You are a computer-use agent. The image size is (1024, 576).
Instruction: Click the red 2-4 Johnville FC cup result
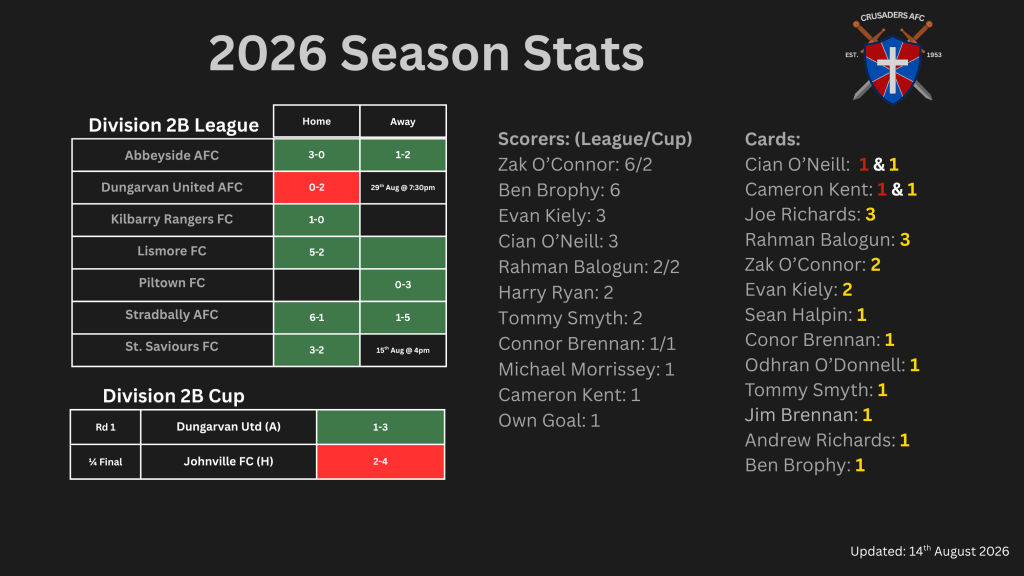click(x=381, y=462)
